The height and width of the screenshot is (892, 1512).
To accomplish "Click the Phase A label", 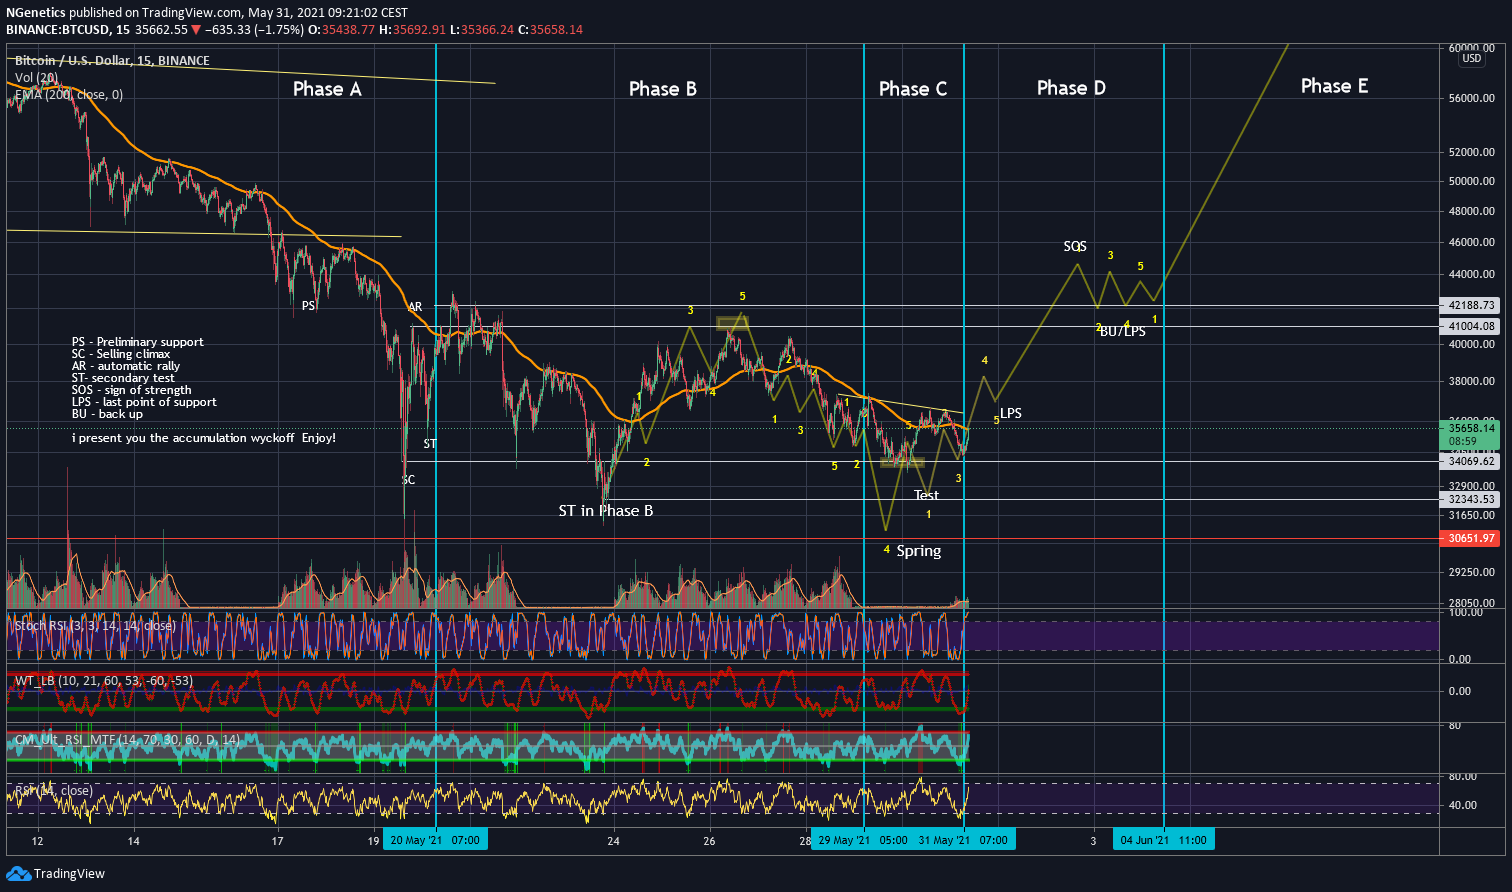I will click(327, 89).
